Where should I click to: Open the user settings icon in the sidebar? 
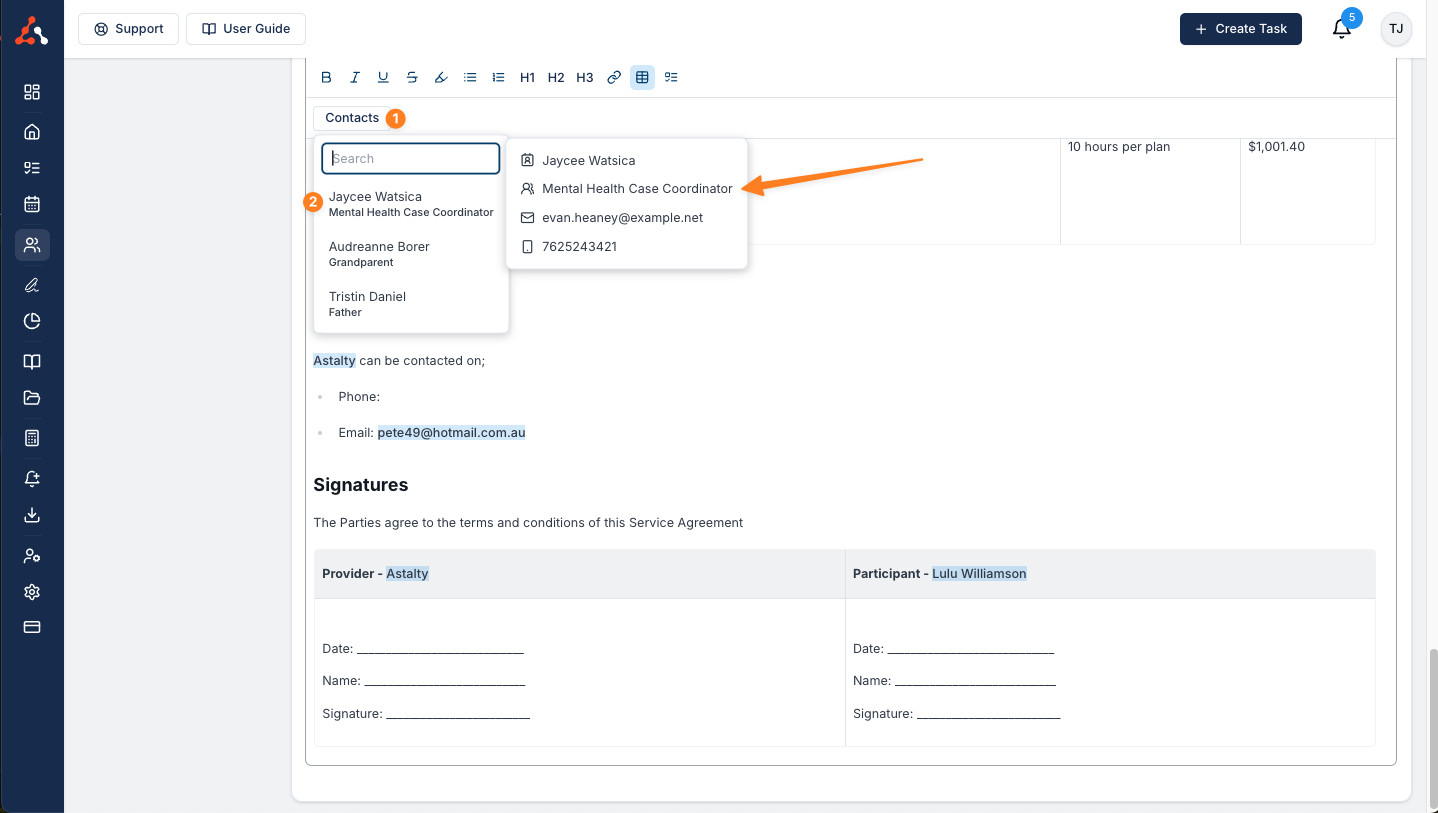pos(32,556)
